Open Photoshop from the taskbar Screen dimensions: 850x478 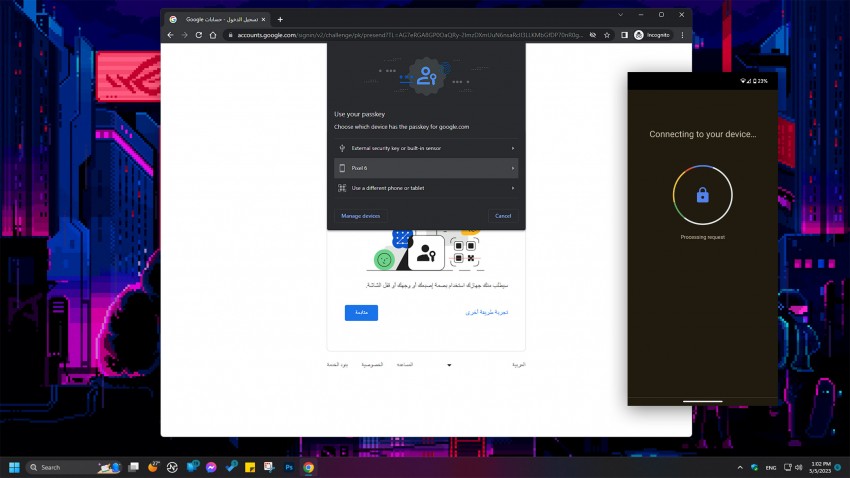289,467
